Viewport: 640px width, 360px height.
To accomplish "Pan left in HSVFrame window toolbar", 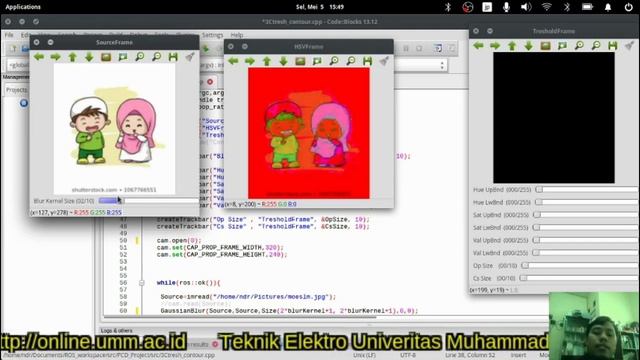I will 233,61.
